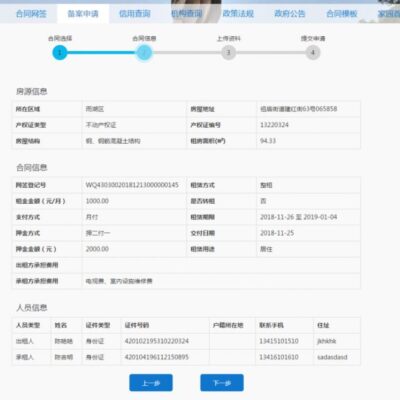
Task: Click the address value sadasdasd
Action: (x=332, y=357)
